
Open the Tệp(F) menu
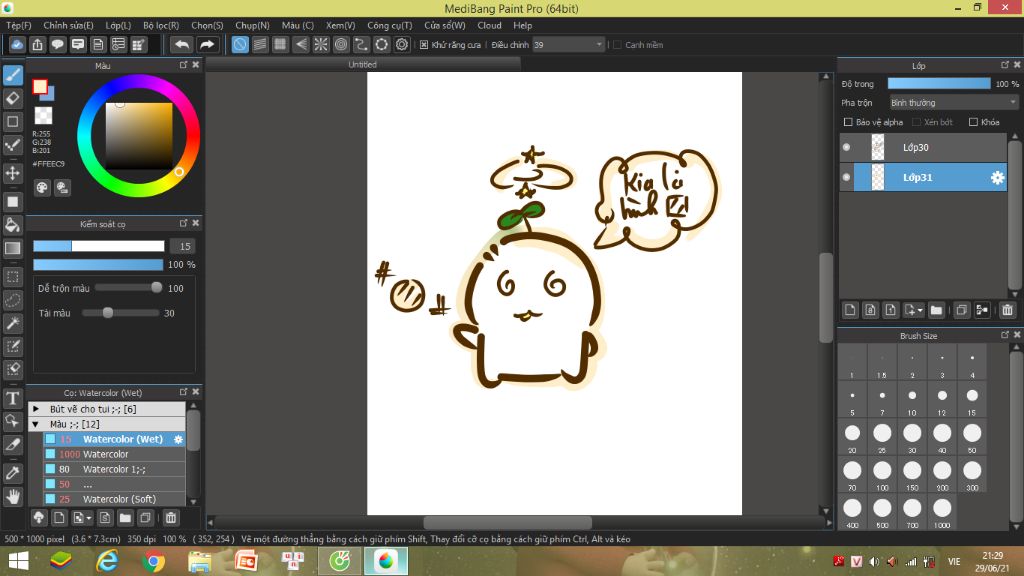coord(19,25)
